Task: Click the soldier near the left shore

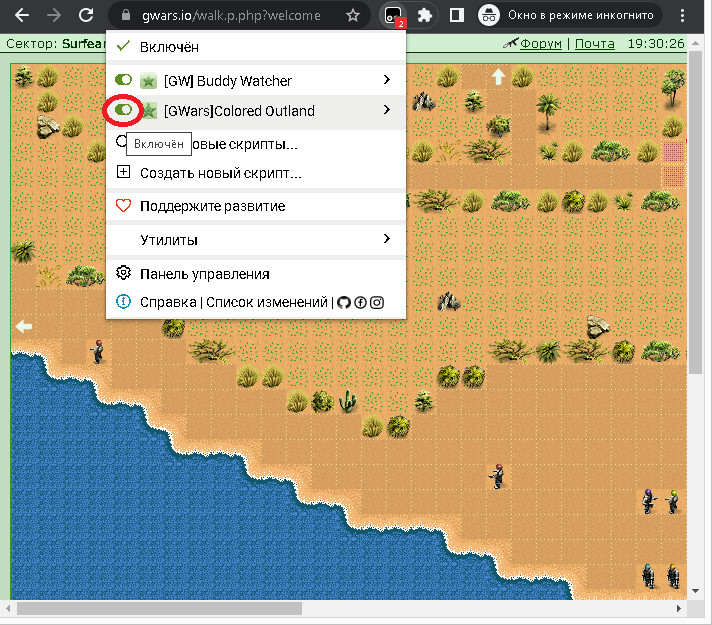Action: click(97, 352)
